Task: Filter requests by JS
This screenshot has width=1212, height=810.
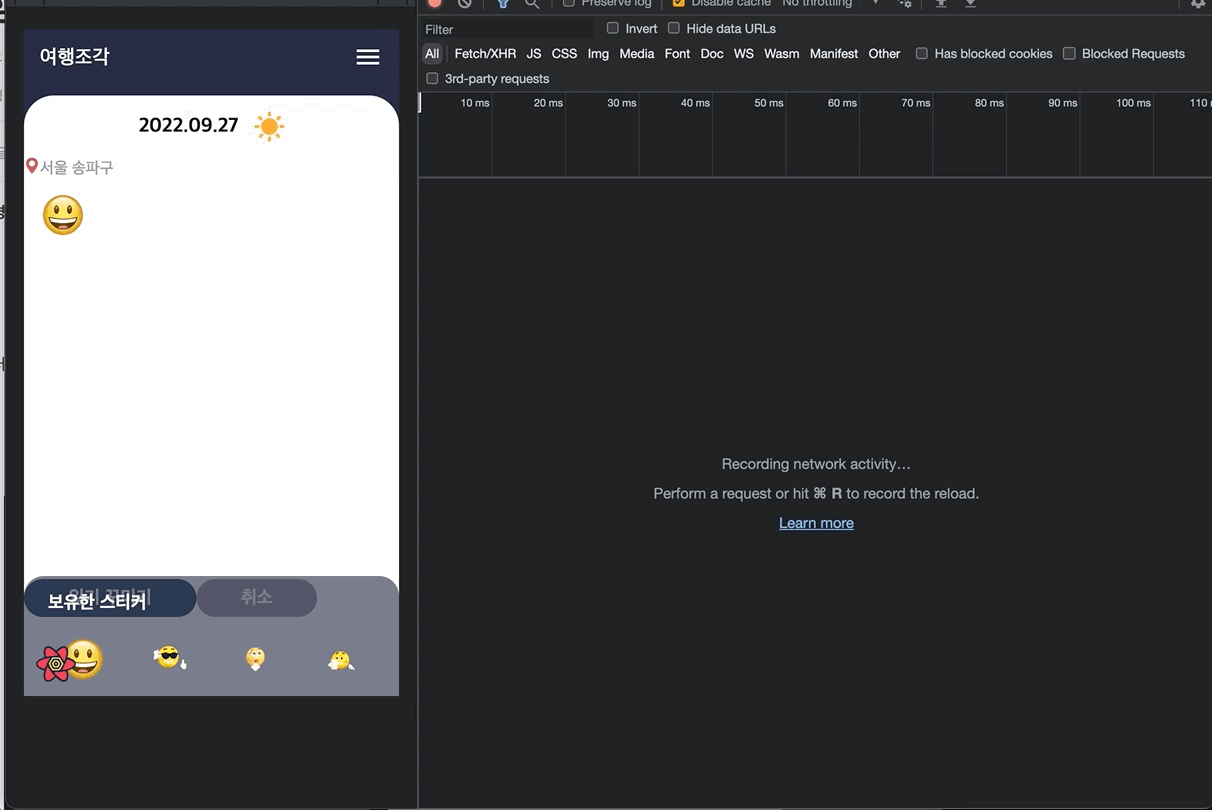Action: click(534, 54)
